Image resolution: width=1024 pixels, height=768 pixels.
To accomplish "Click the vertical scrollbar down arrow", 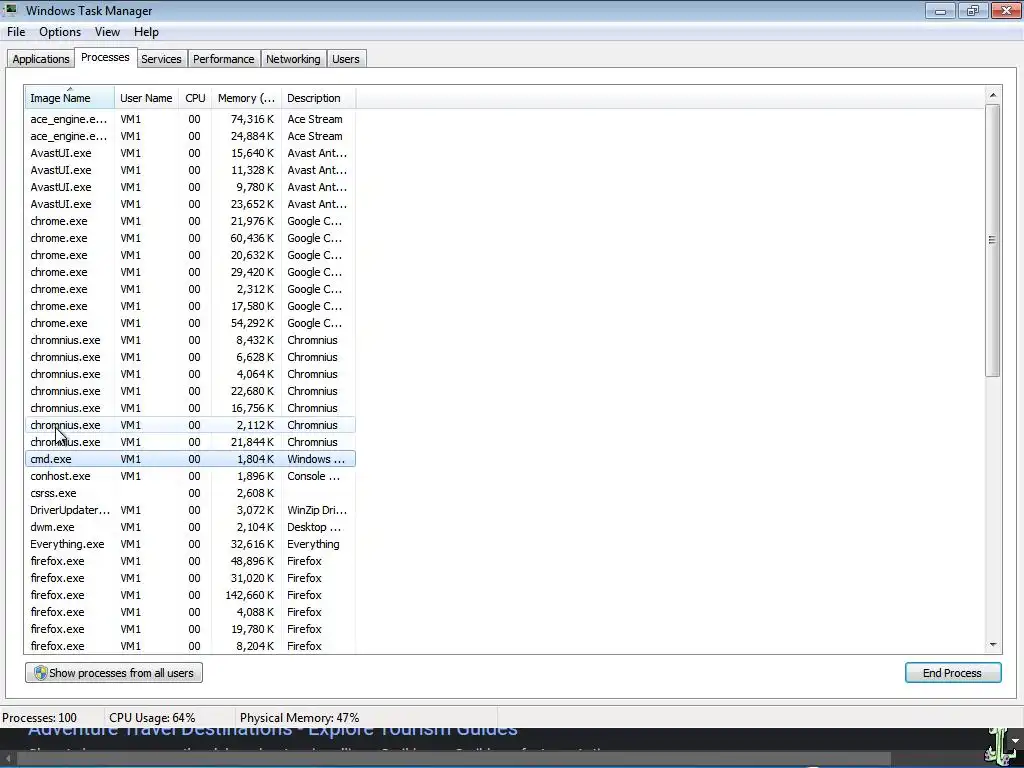I will [x=993, y=645].
